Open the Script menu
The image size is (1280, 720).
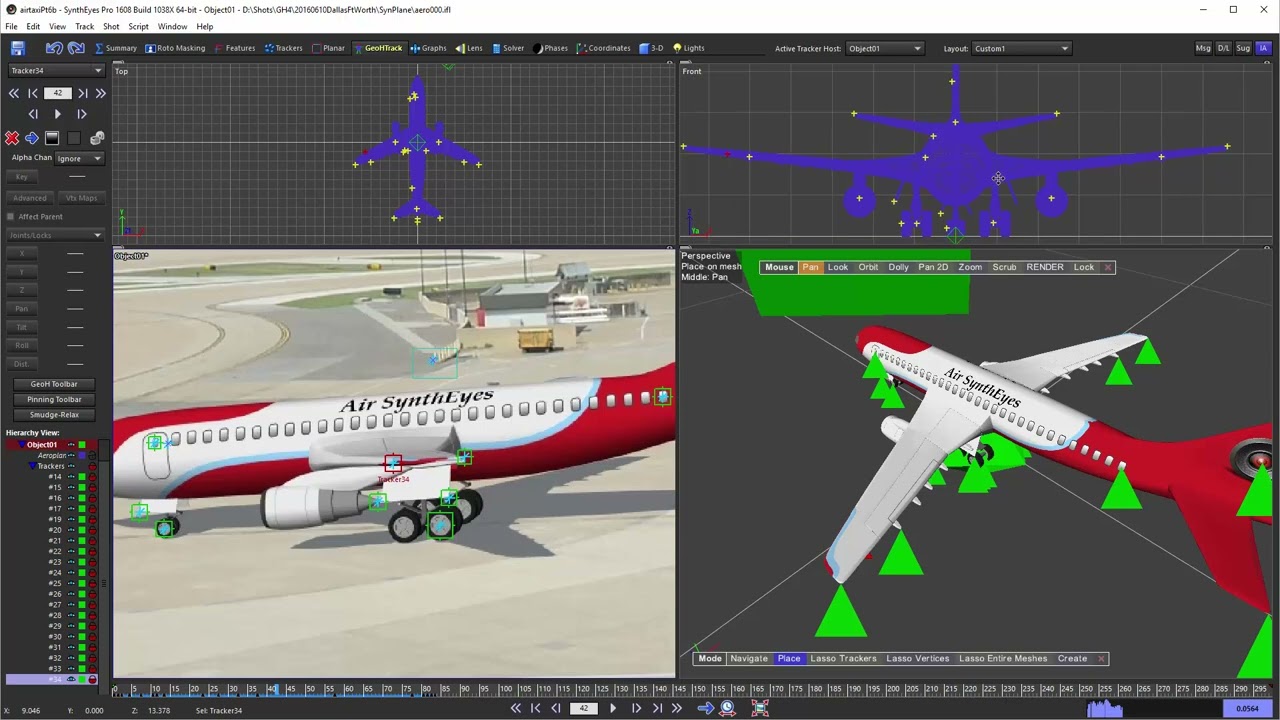tap(138, 27)
